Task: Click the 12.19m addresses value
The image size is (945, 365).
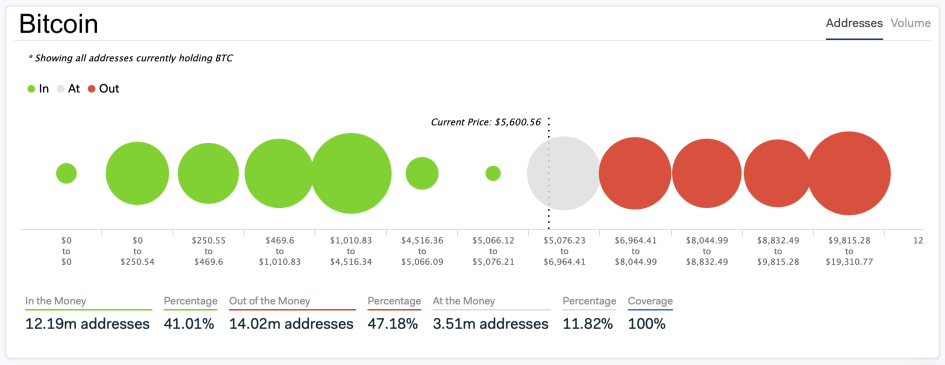Action: click(x=87, y=323)
